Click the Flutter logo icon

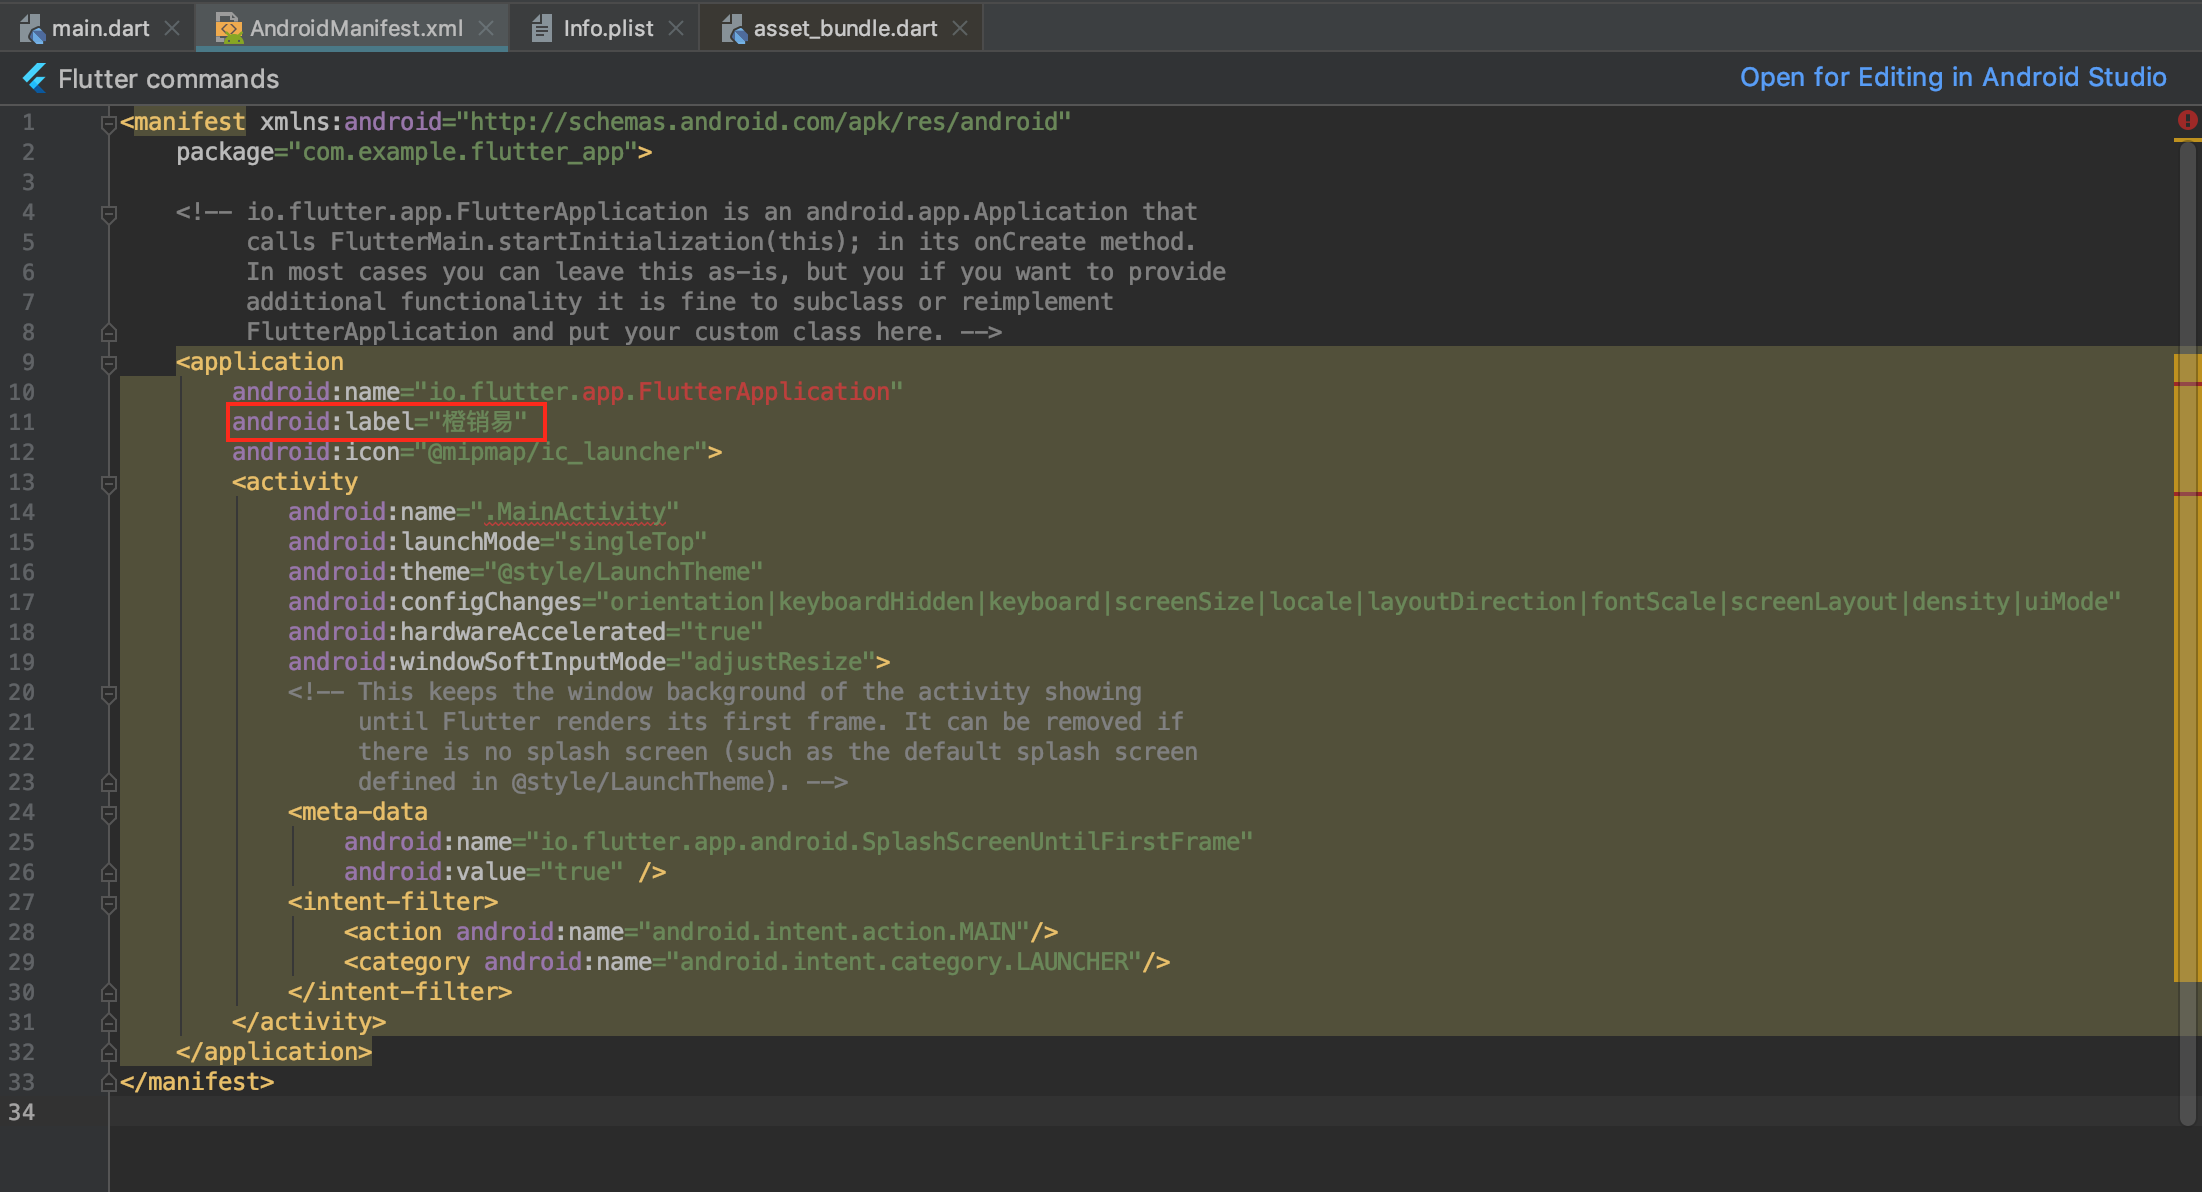point(34,78)
